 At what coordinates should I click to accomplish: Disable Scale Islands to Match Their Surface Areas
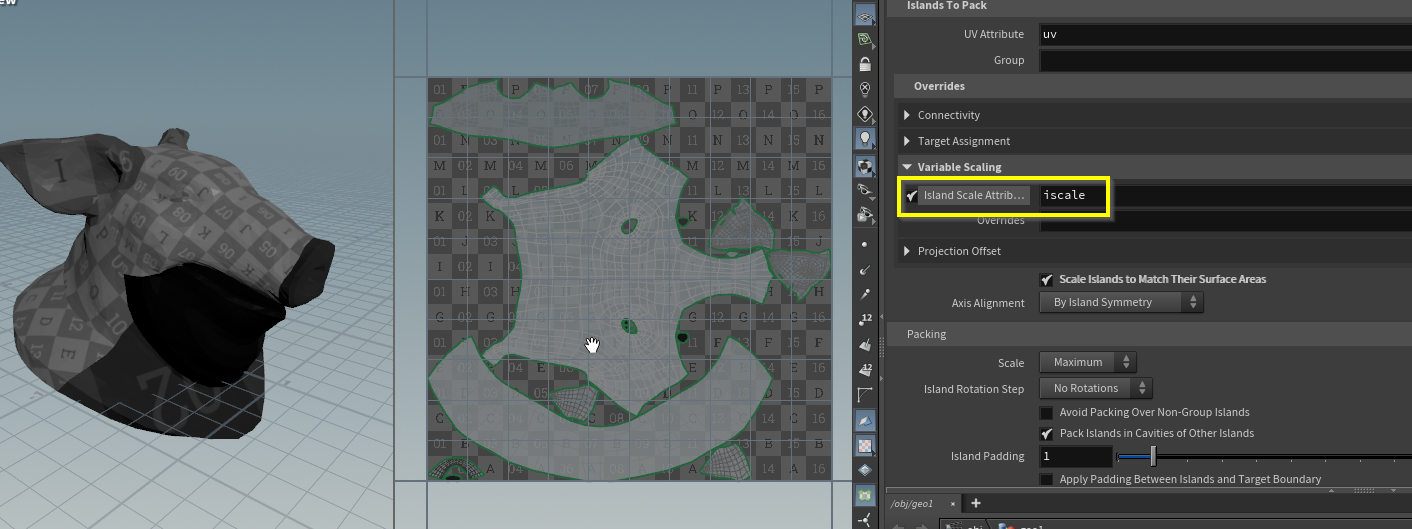point(1046,279)
